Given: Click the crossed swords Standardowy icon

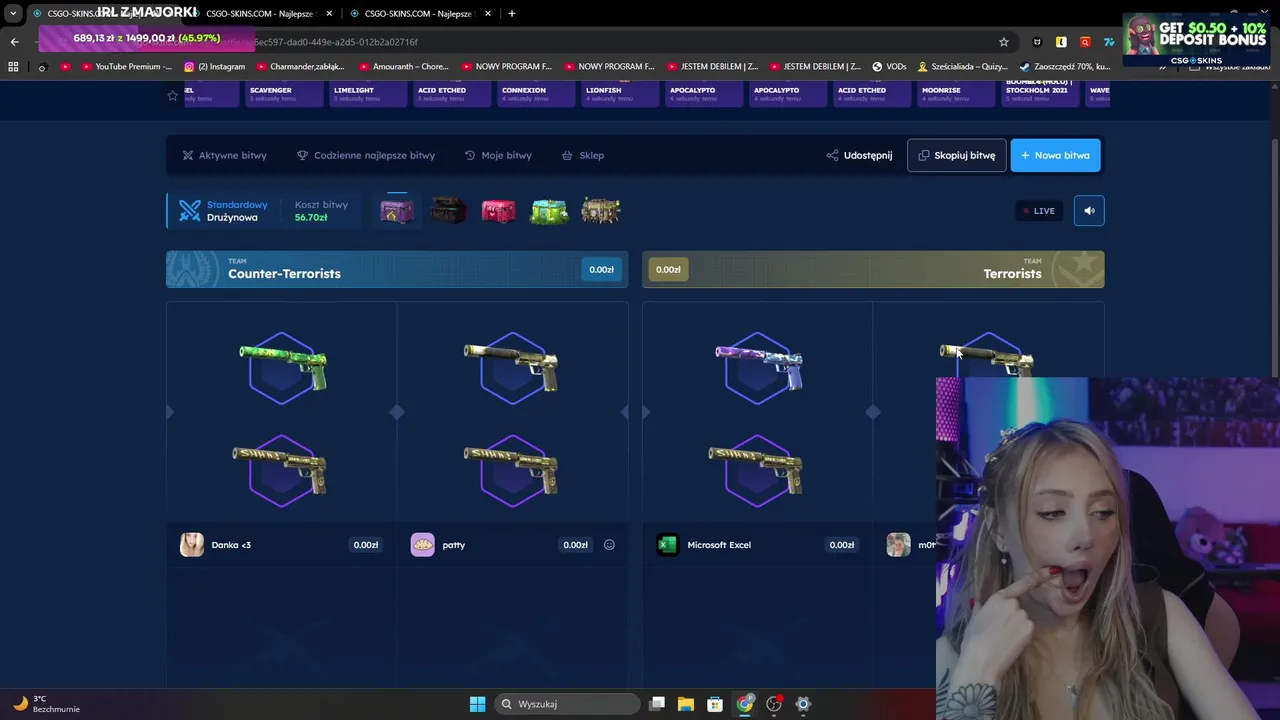Looking at the screenshot, I should tap(190, 210).
